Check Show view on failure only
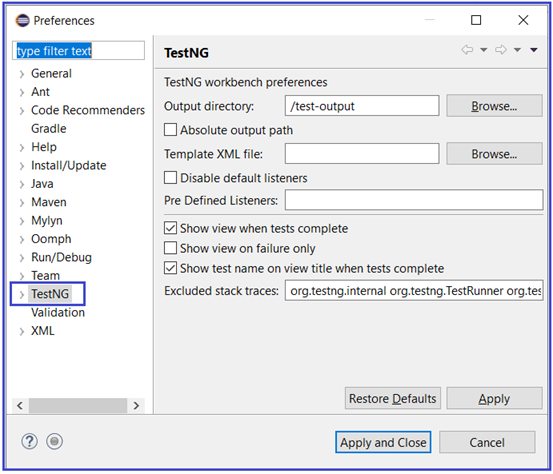553x474 pixels. tap(170, 248)
